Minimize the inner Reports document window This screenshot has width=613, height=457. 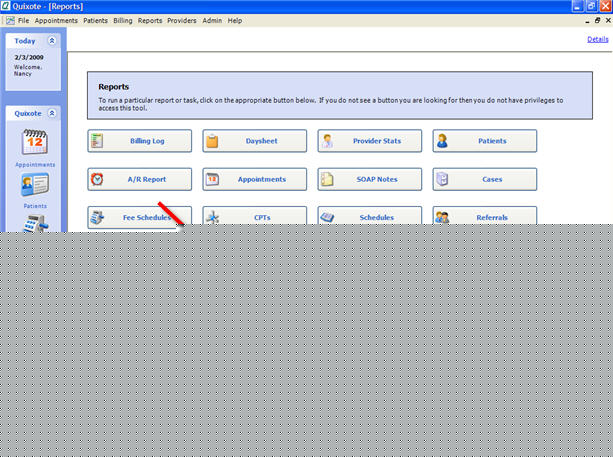click(587, 21)
